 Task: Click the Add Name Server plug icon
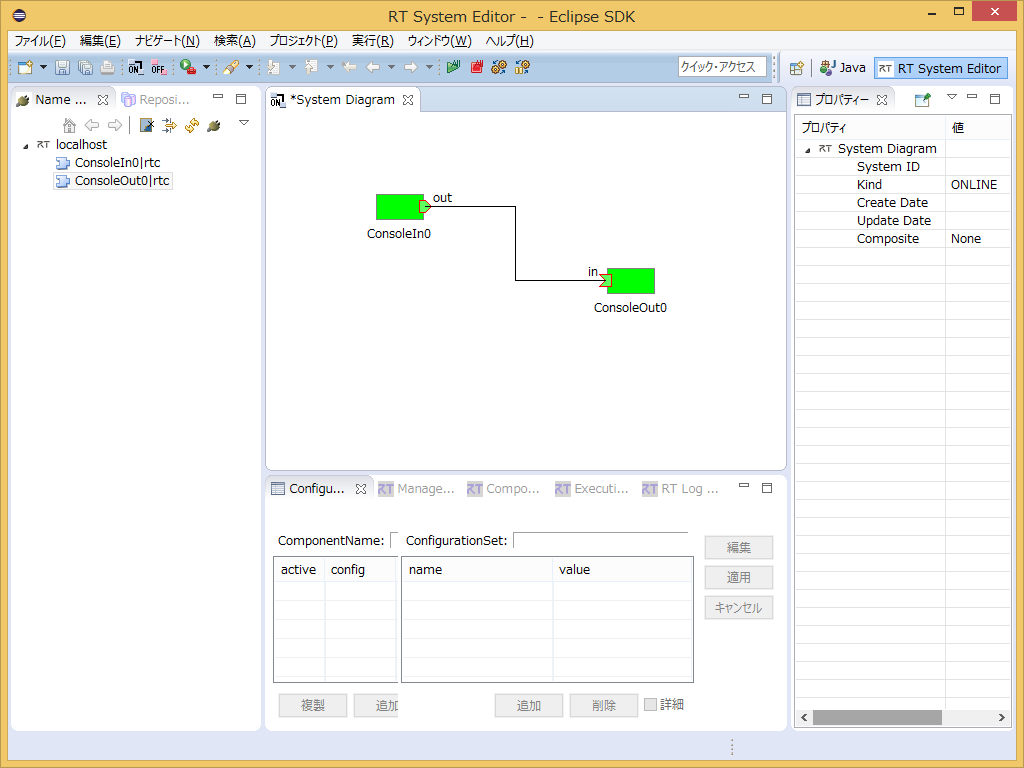click(214, 125)
